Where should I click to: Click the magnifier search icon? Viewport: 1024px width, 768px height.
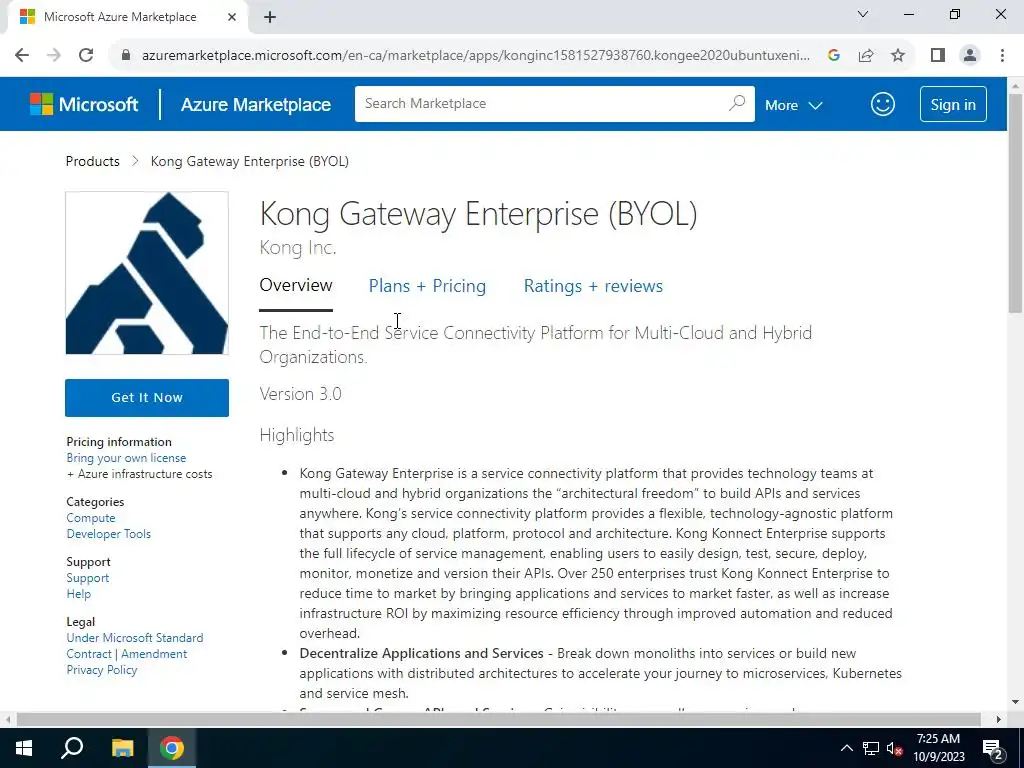tap(737, 103)
